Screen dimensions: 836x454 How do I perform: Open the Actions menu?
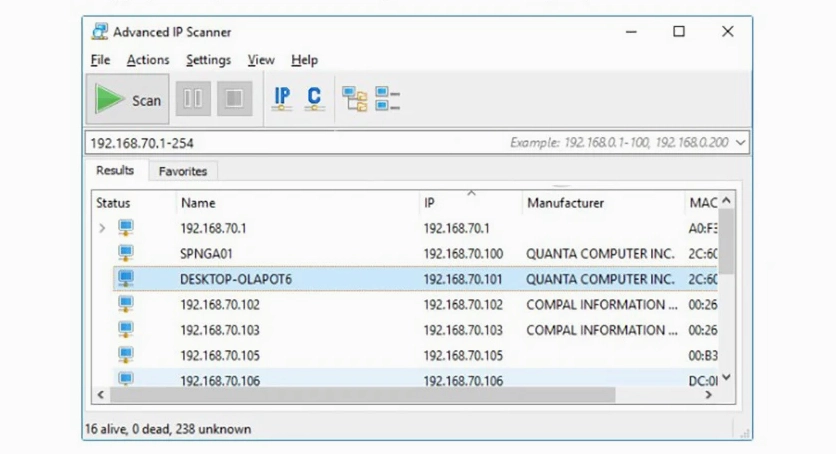(148, 60)
